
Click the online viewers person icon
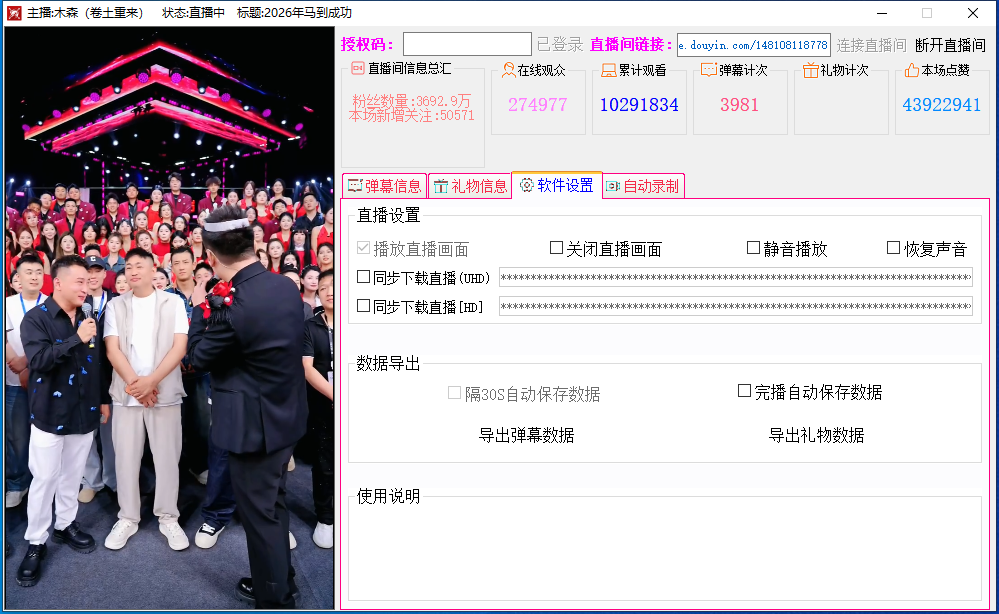pos(508,70)
